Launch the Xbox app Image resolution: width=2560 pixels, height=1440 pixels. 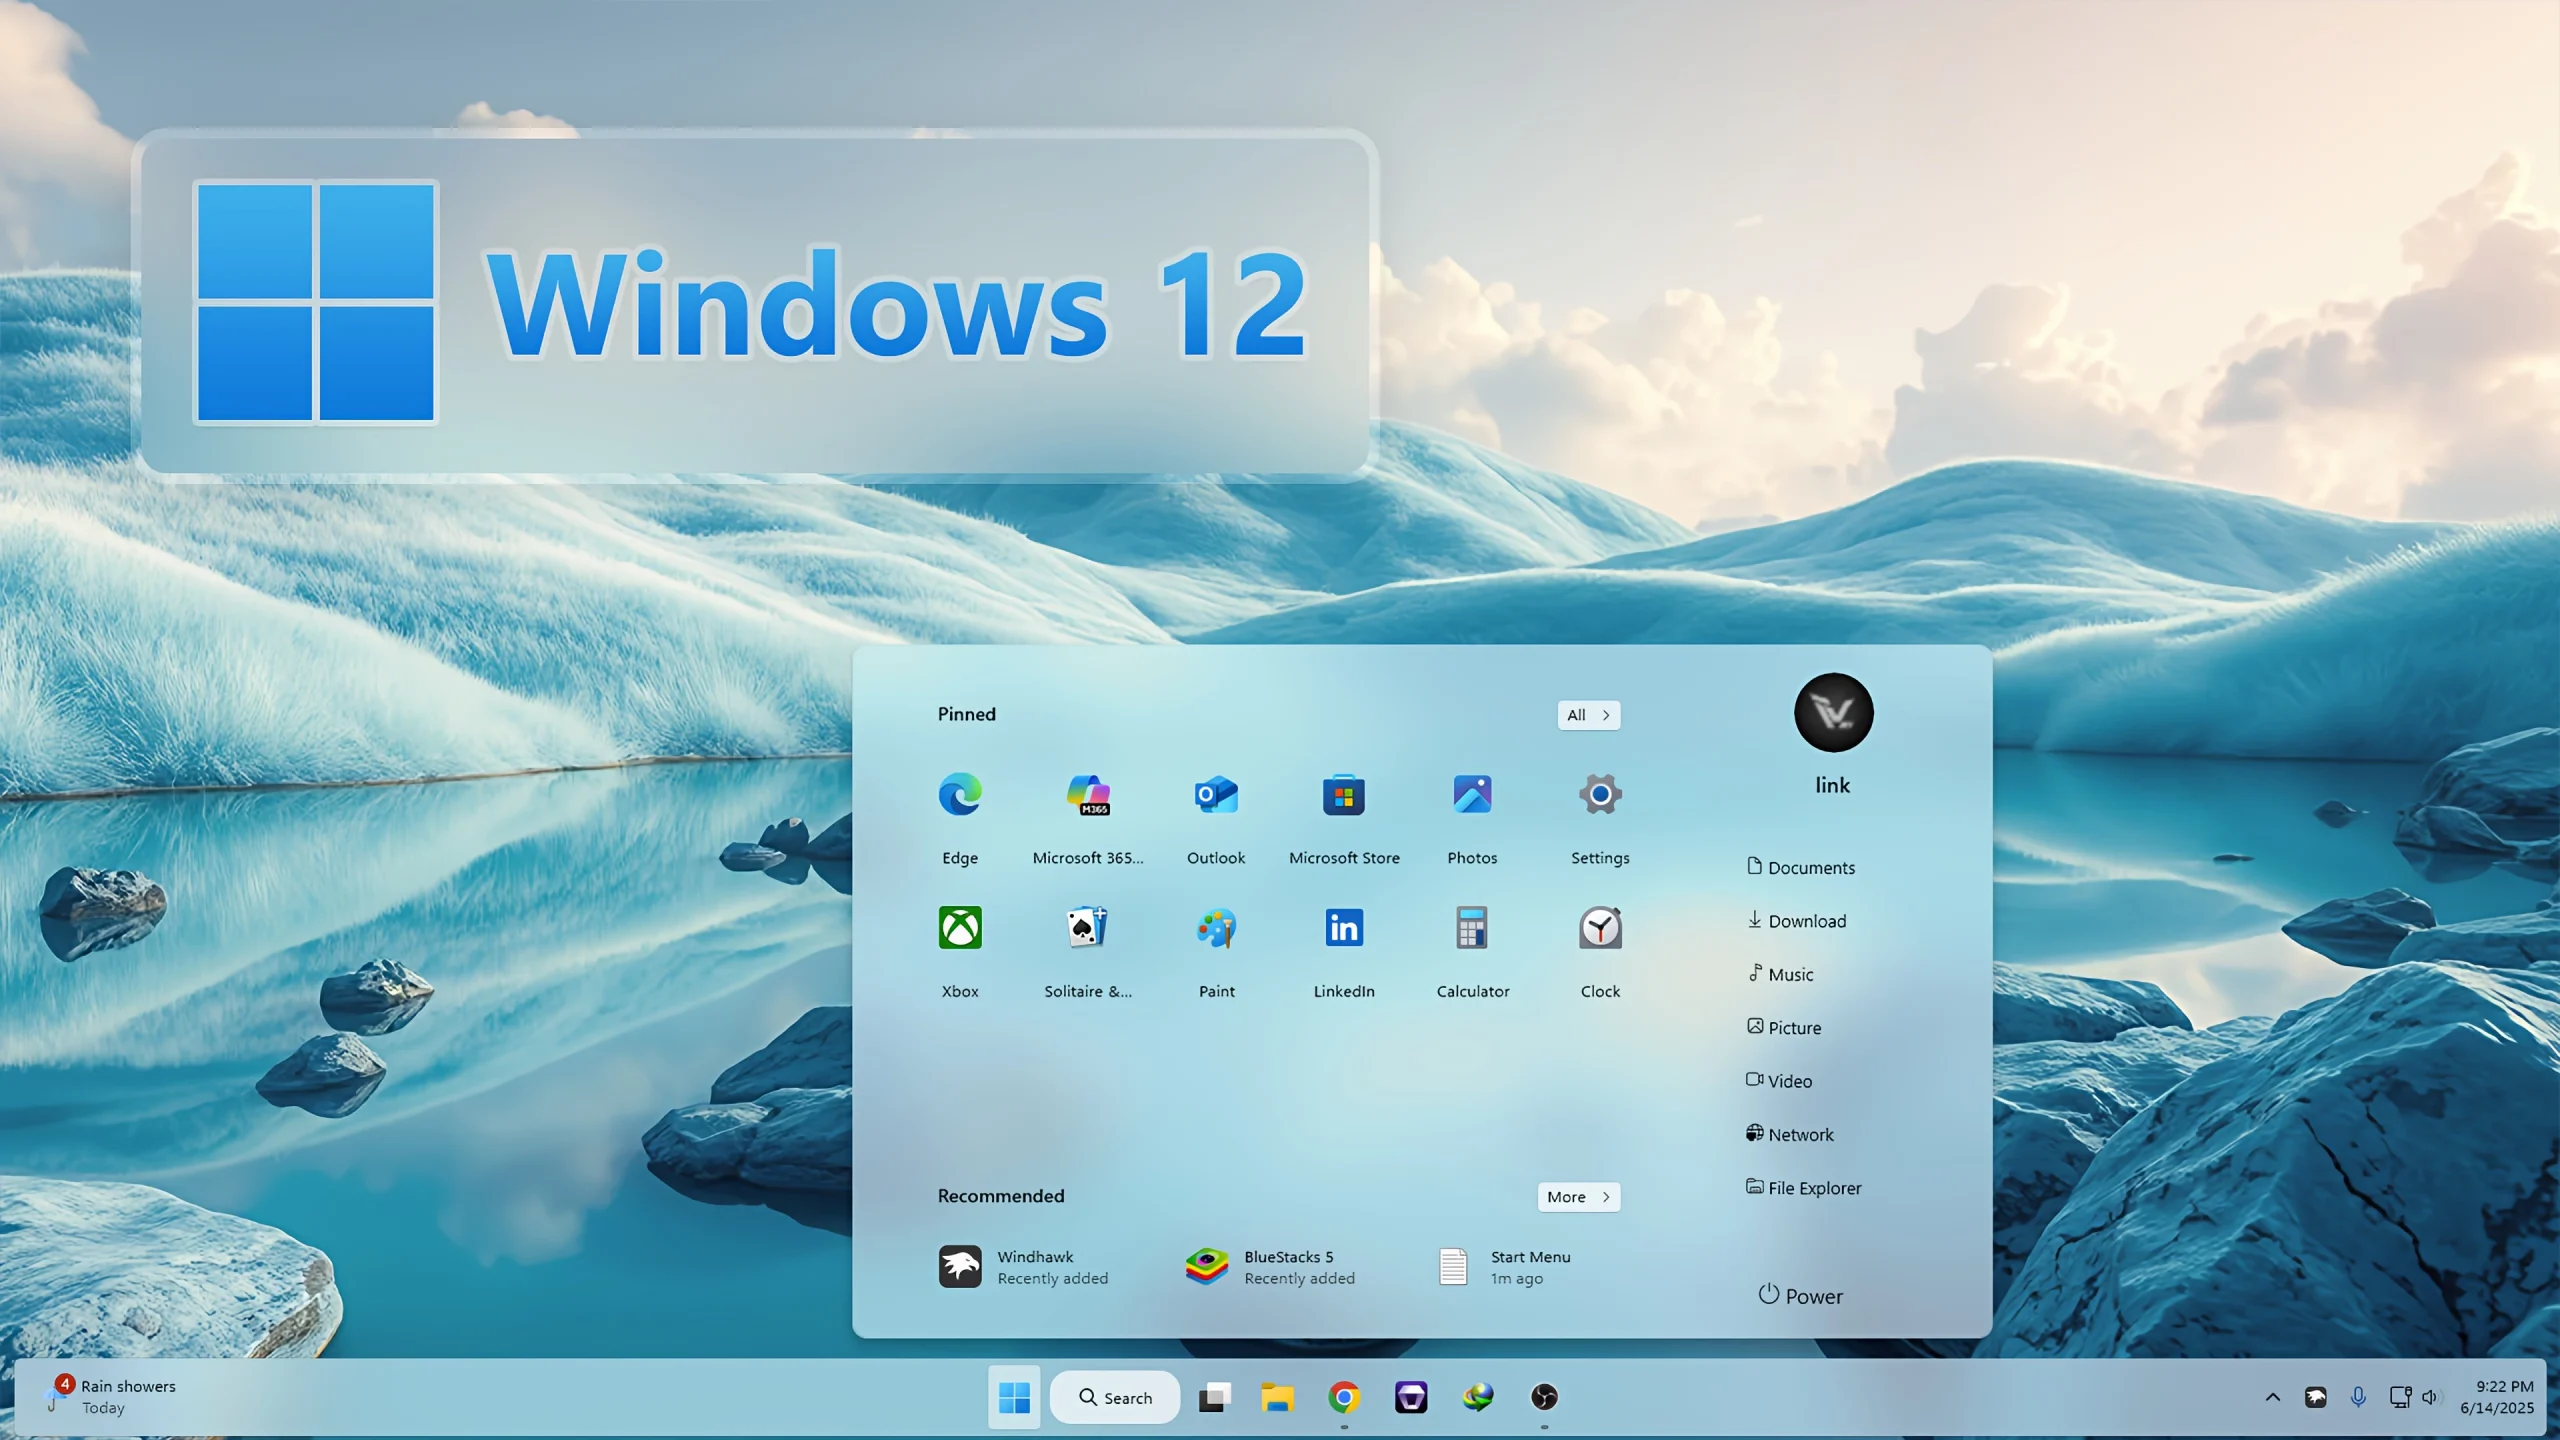point(960,950)
